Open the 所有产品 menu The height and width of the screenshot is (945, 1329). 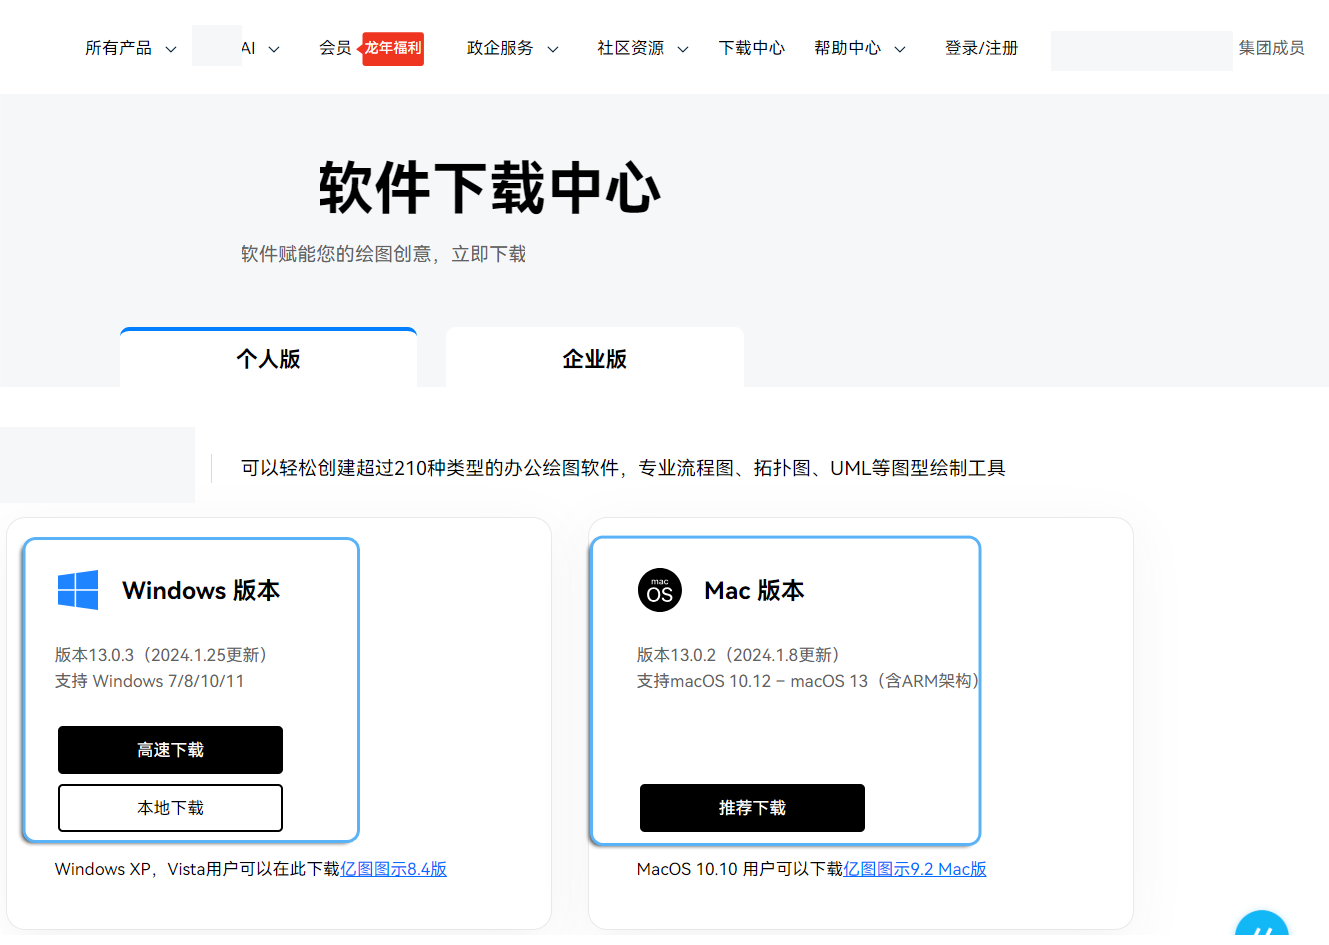pyautogui.click(x=118, y=48)
